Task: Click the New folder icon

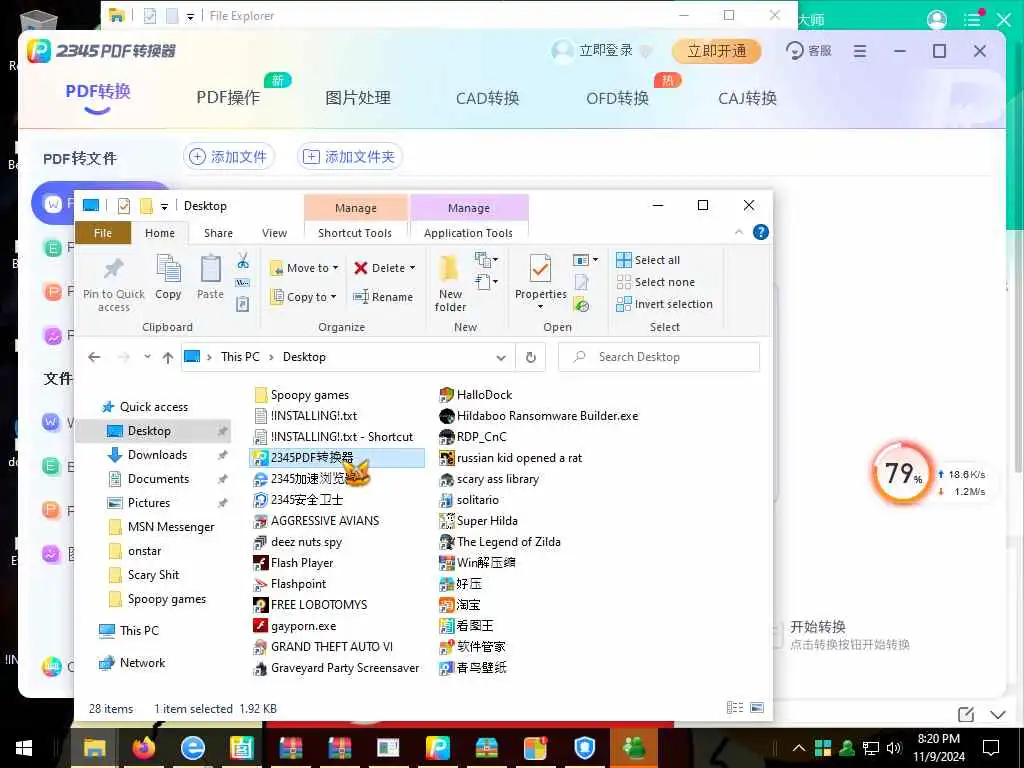Action: [x=449, y=270]
